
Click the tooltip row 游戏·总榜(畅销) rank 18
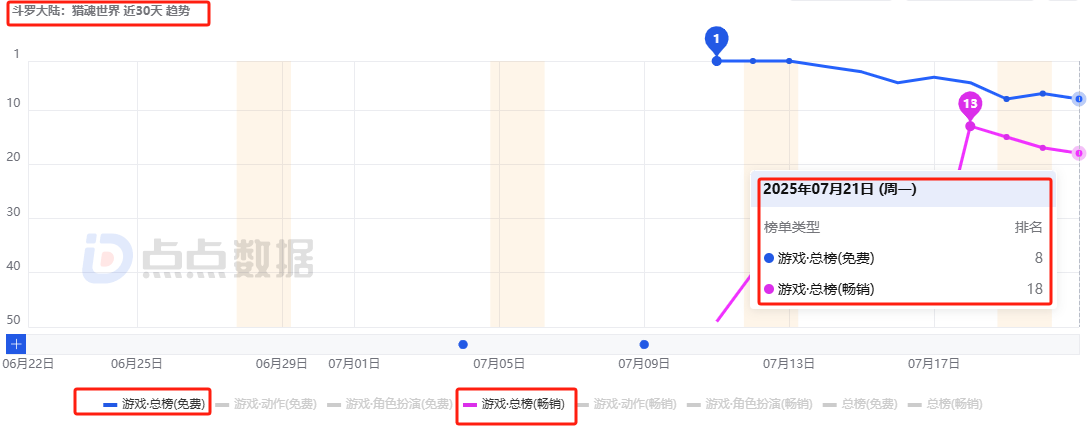[903, 289]
